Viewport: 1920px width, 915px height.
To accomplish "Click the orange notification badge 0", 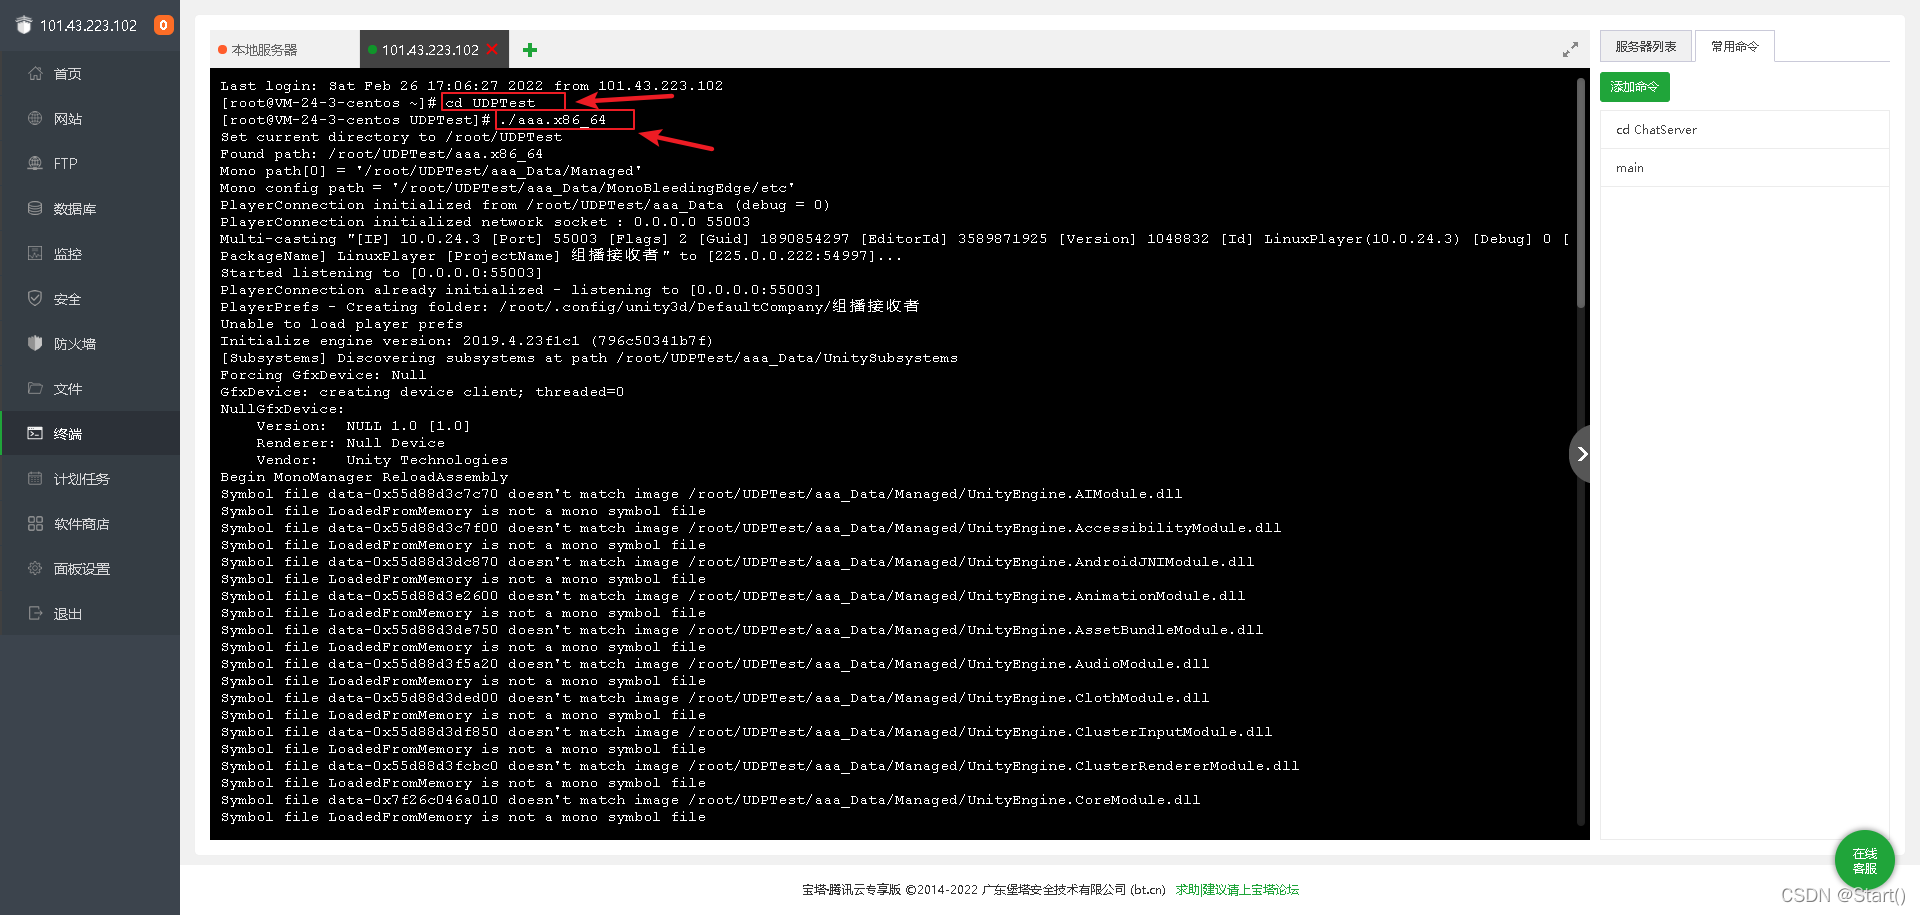I will 164,25.
